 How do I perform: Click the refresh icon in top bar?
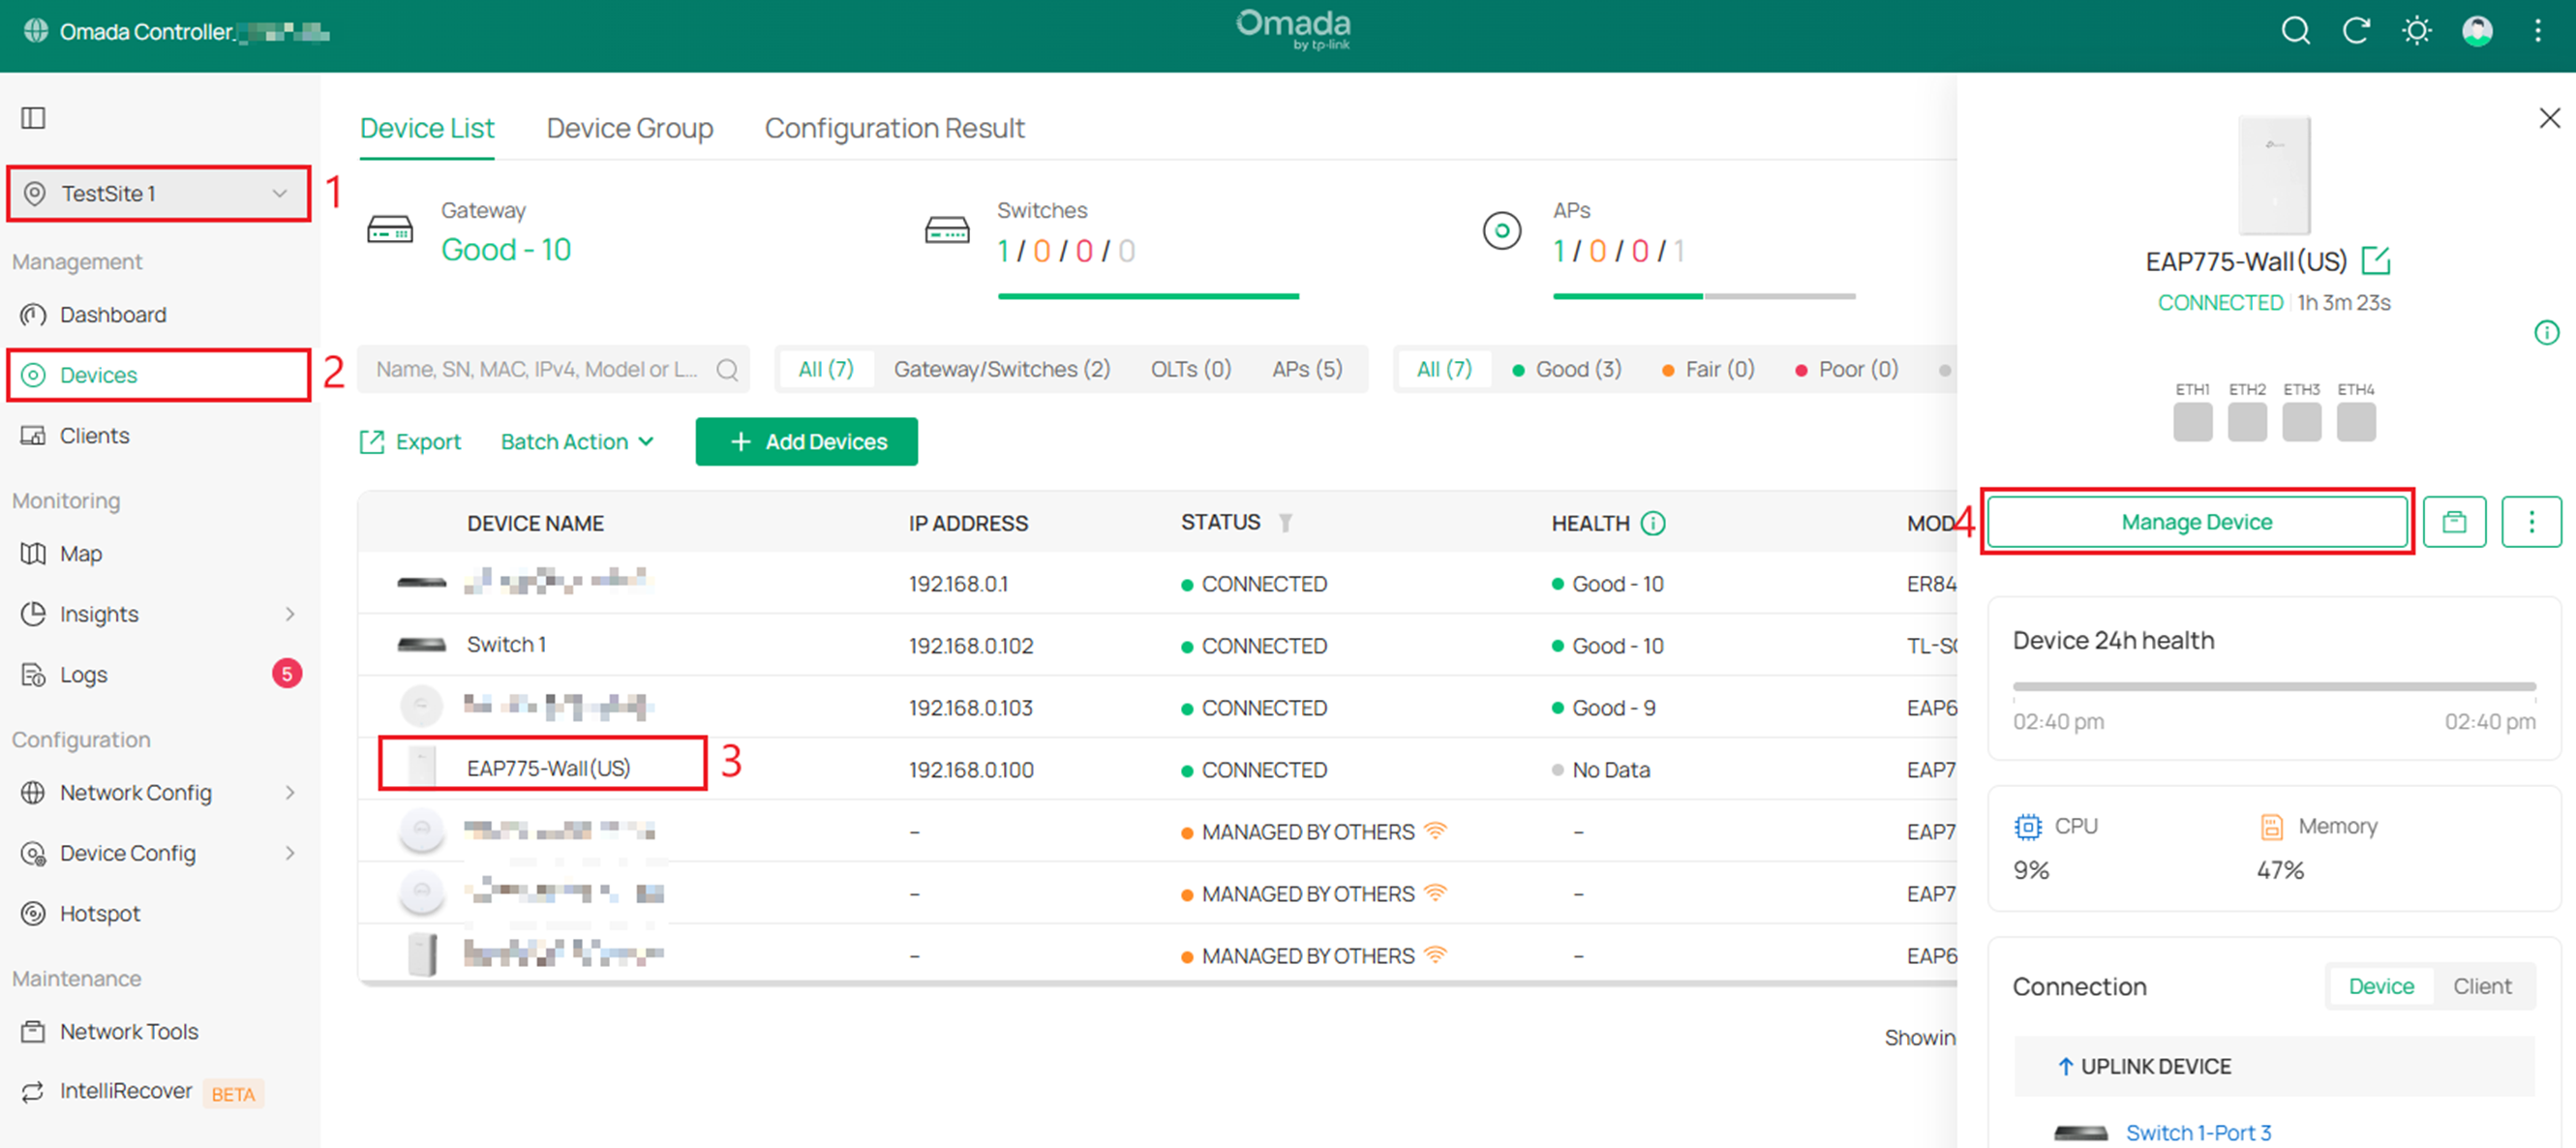click(x=2356, y=31)
